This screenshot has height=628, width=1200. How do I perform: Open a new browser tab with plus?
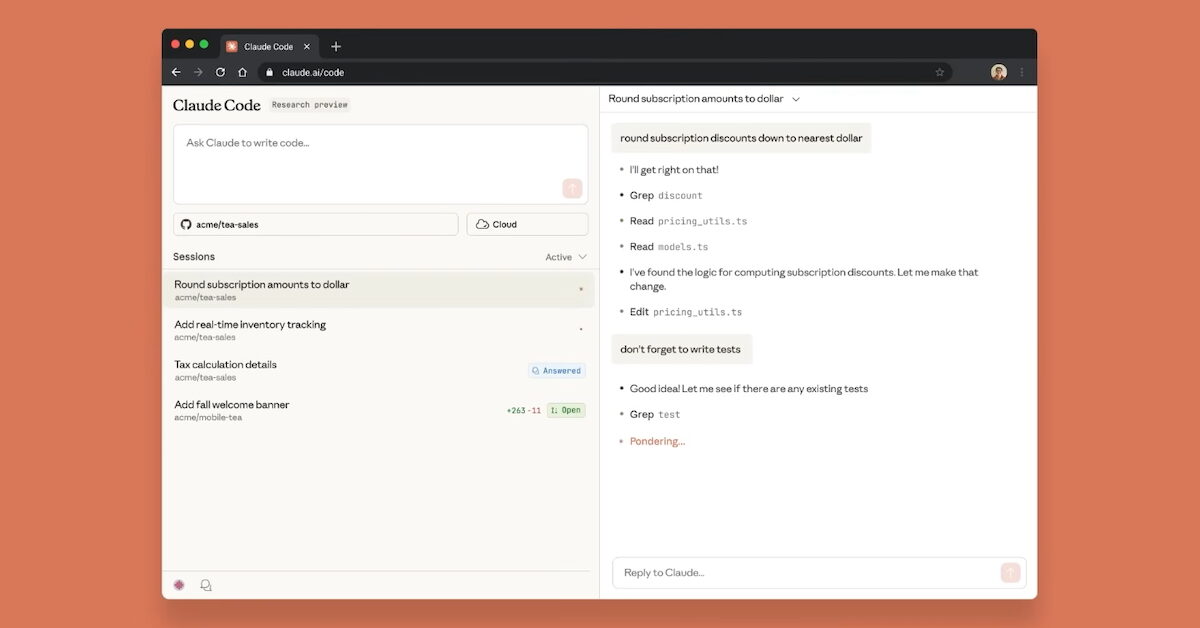pos(336,46)
